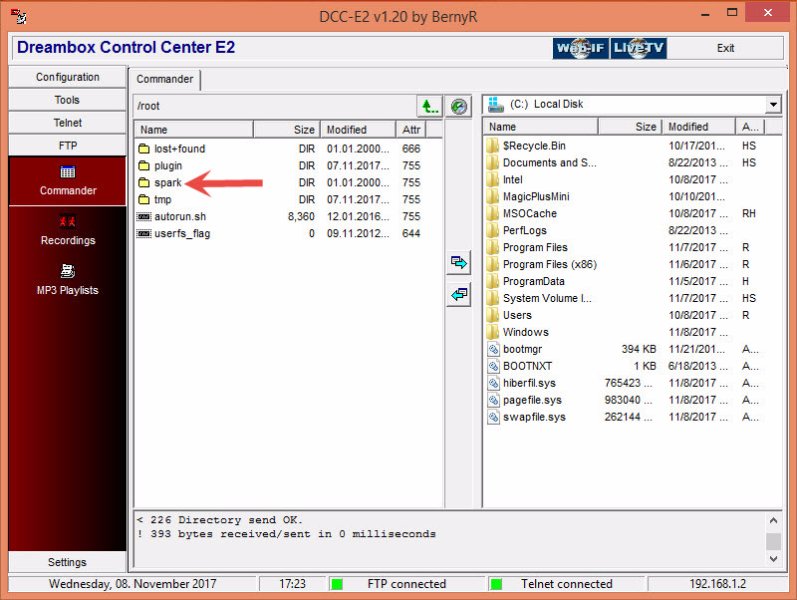Image resolution: width=797 pixels, height=600 pixels.
Task: Refresh the remote /root listing
Action: click(458, 106)
